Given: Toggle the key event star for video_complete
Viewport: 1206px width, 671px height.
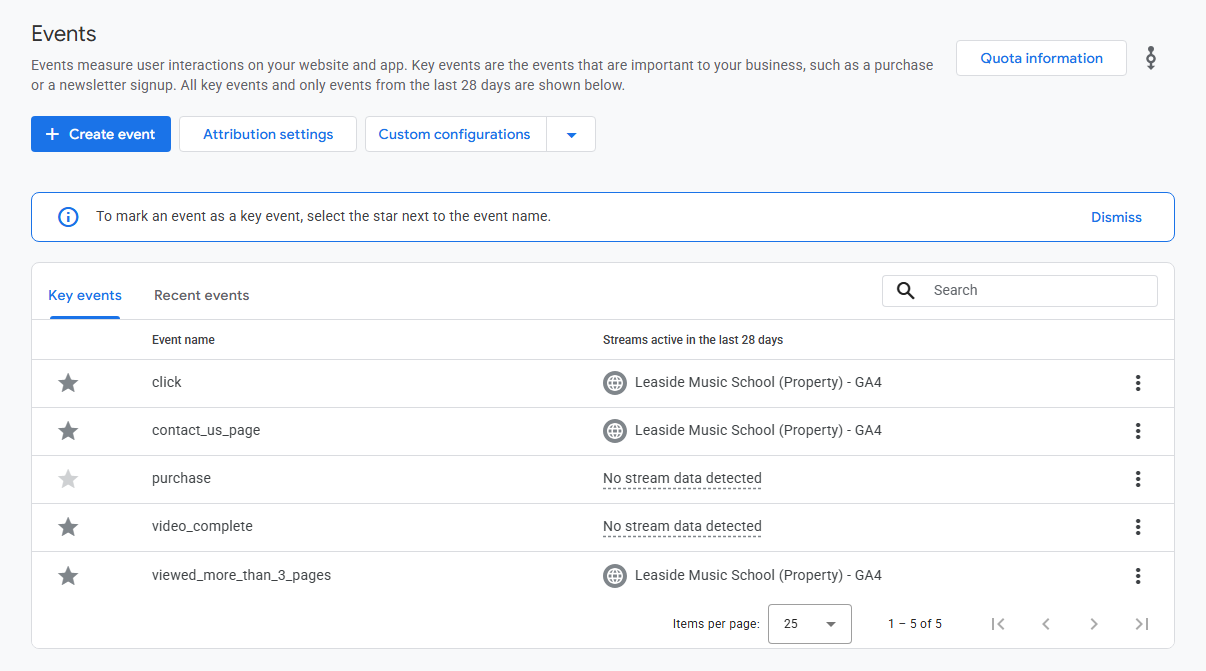Looking at the screenshot, I should [68, 527].
